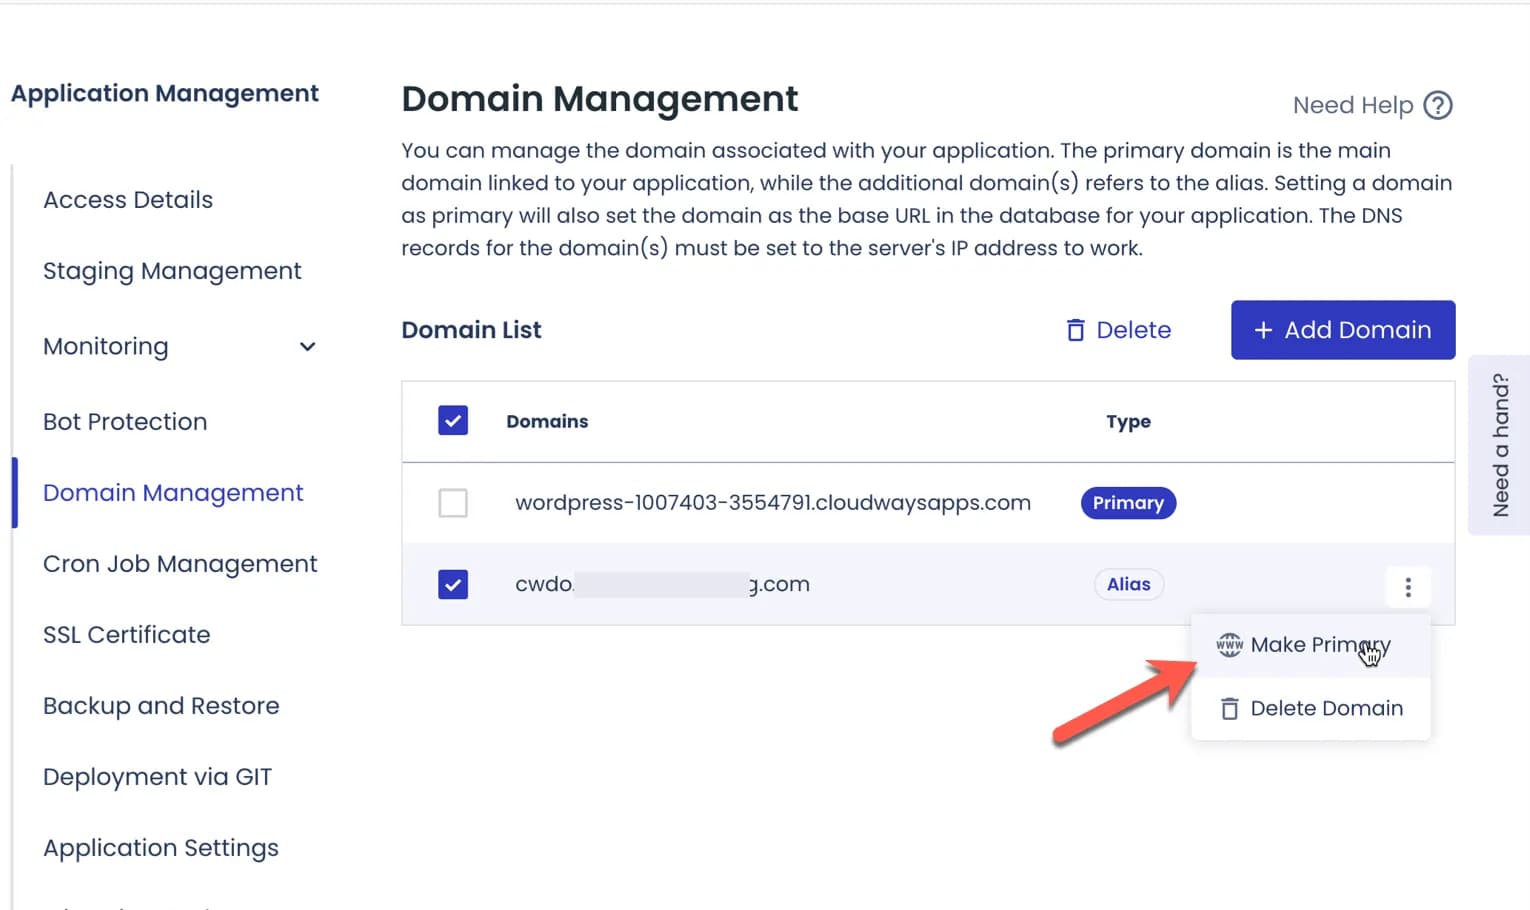Collapse the Monitoring dropdown arrow
The width and height of the screenshot is (1530, 910).
pos(307,346)
